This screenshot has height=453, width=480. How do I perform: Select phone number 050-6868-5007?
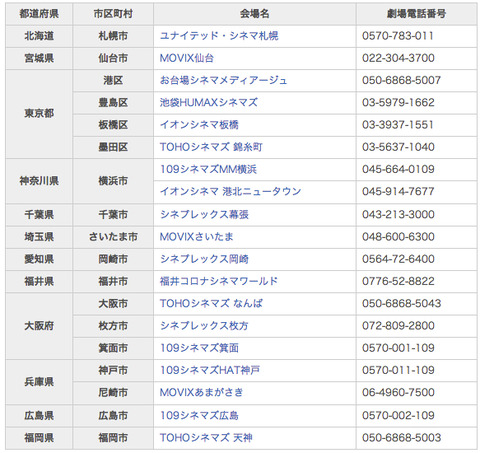coord(401,80)
